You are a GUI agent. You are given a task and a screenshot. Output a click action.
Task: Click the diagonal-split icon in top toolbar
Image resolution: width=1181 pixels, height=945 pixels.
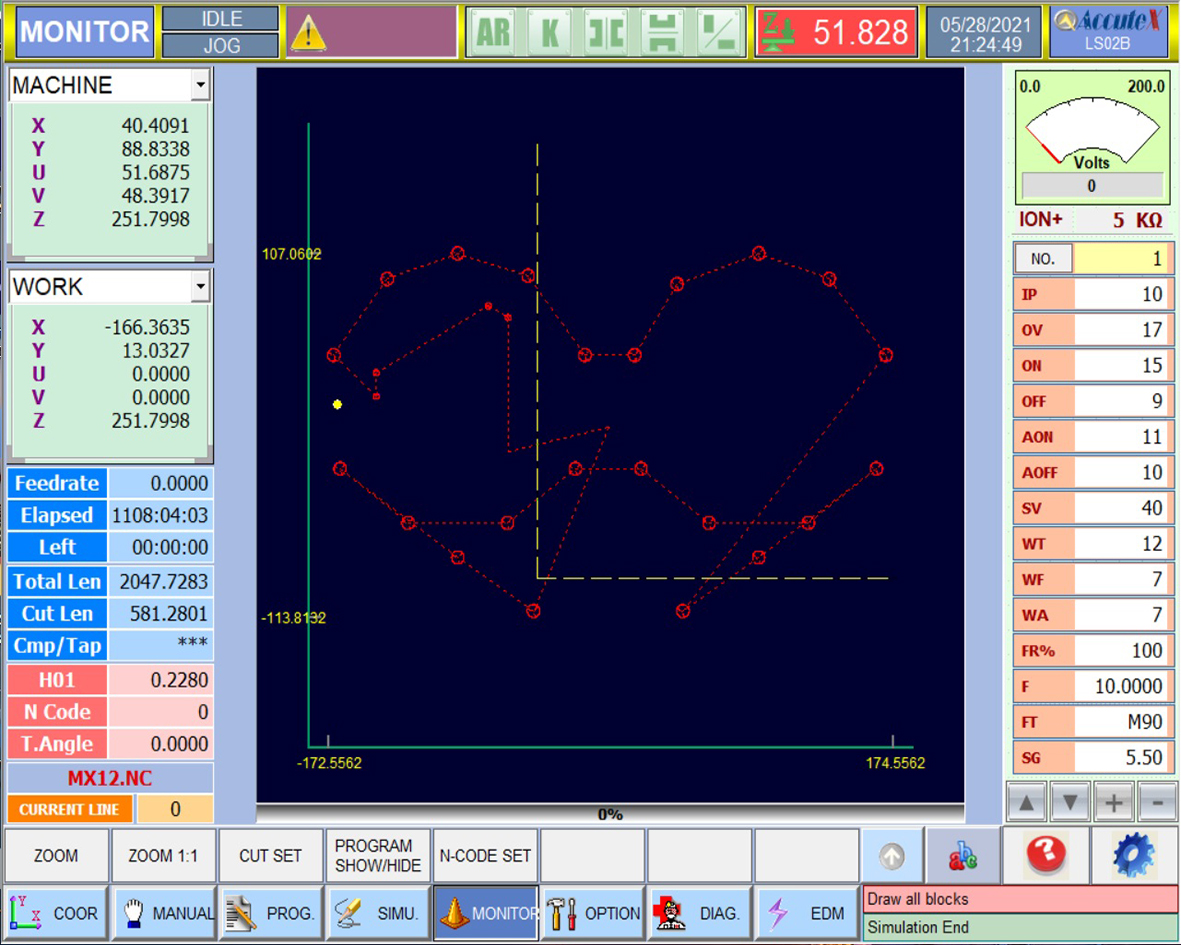719,33
